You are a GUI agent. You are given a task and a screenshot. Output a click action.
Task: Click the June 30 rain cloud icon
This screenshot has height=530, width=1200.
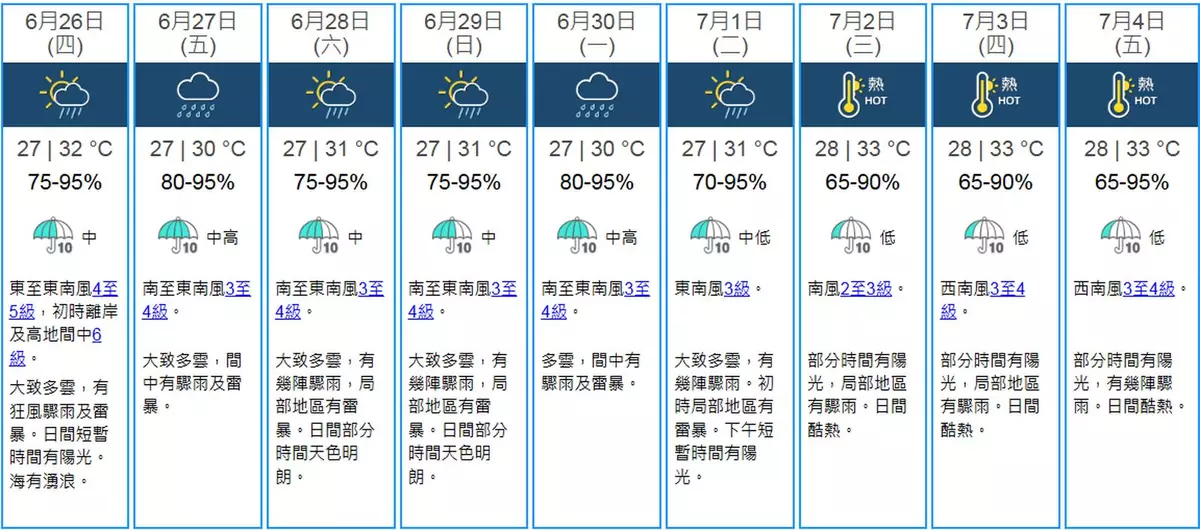tap(597, 94)
